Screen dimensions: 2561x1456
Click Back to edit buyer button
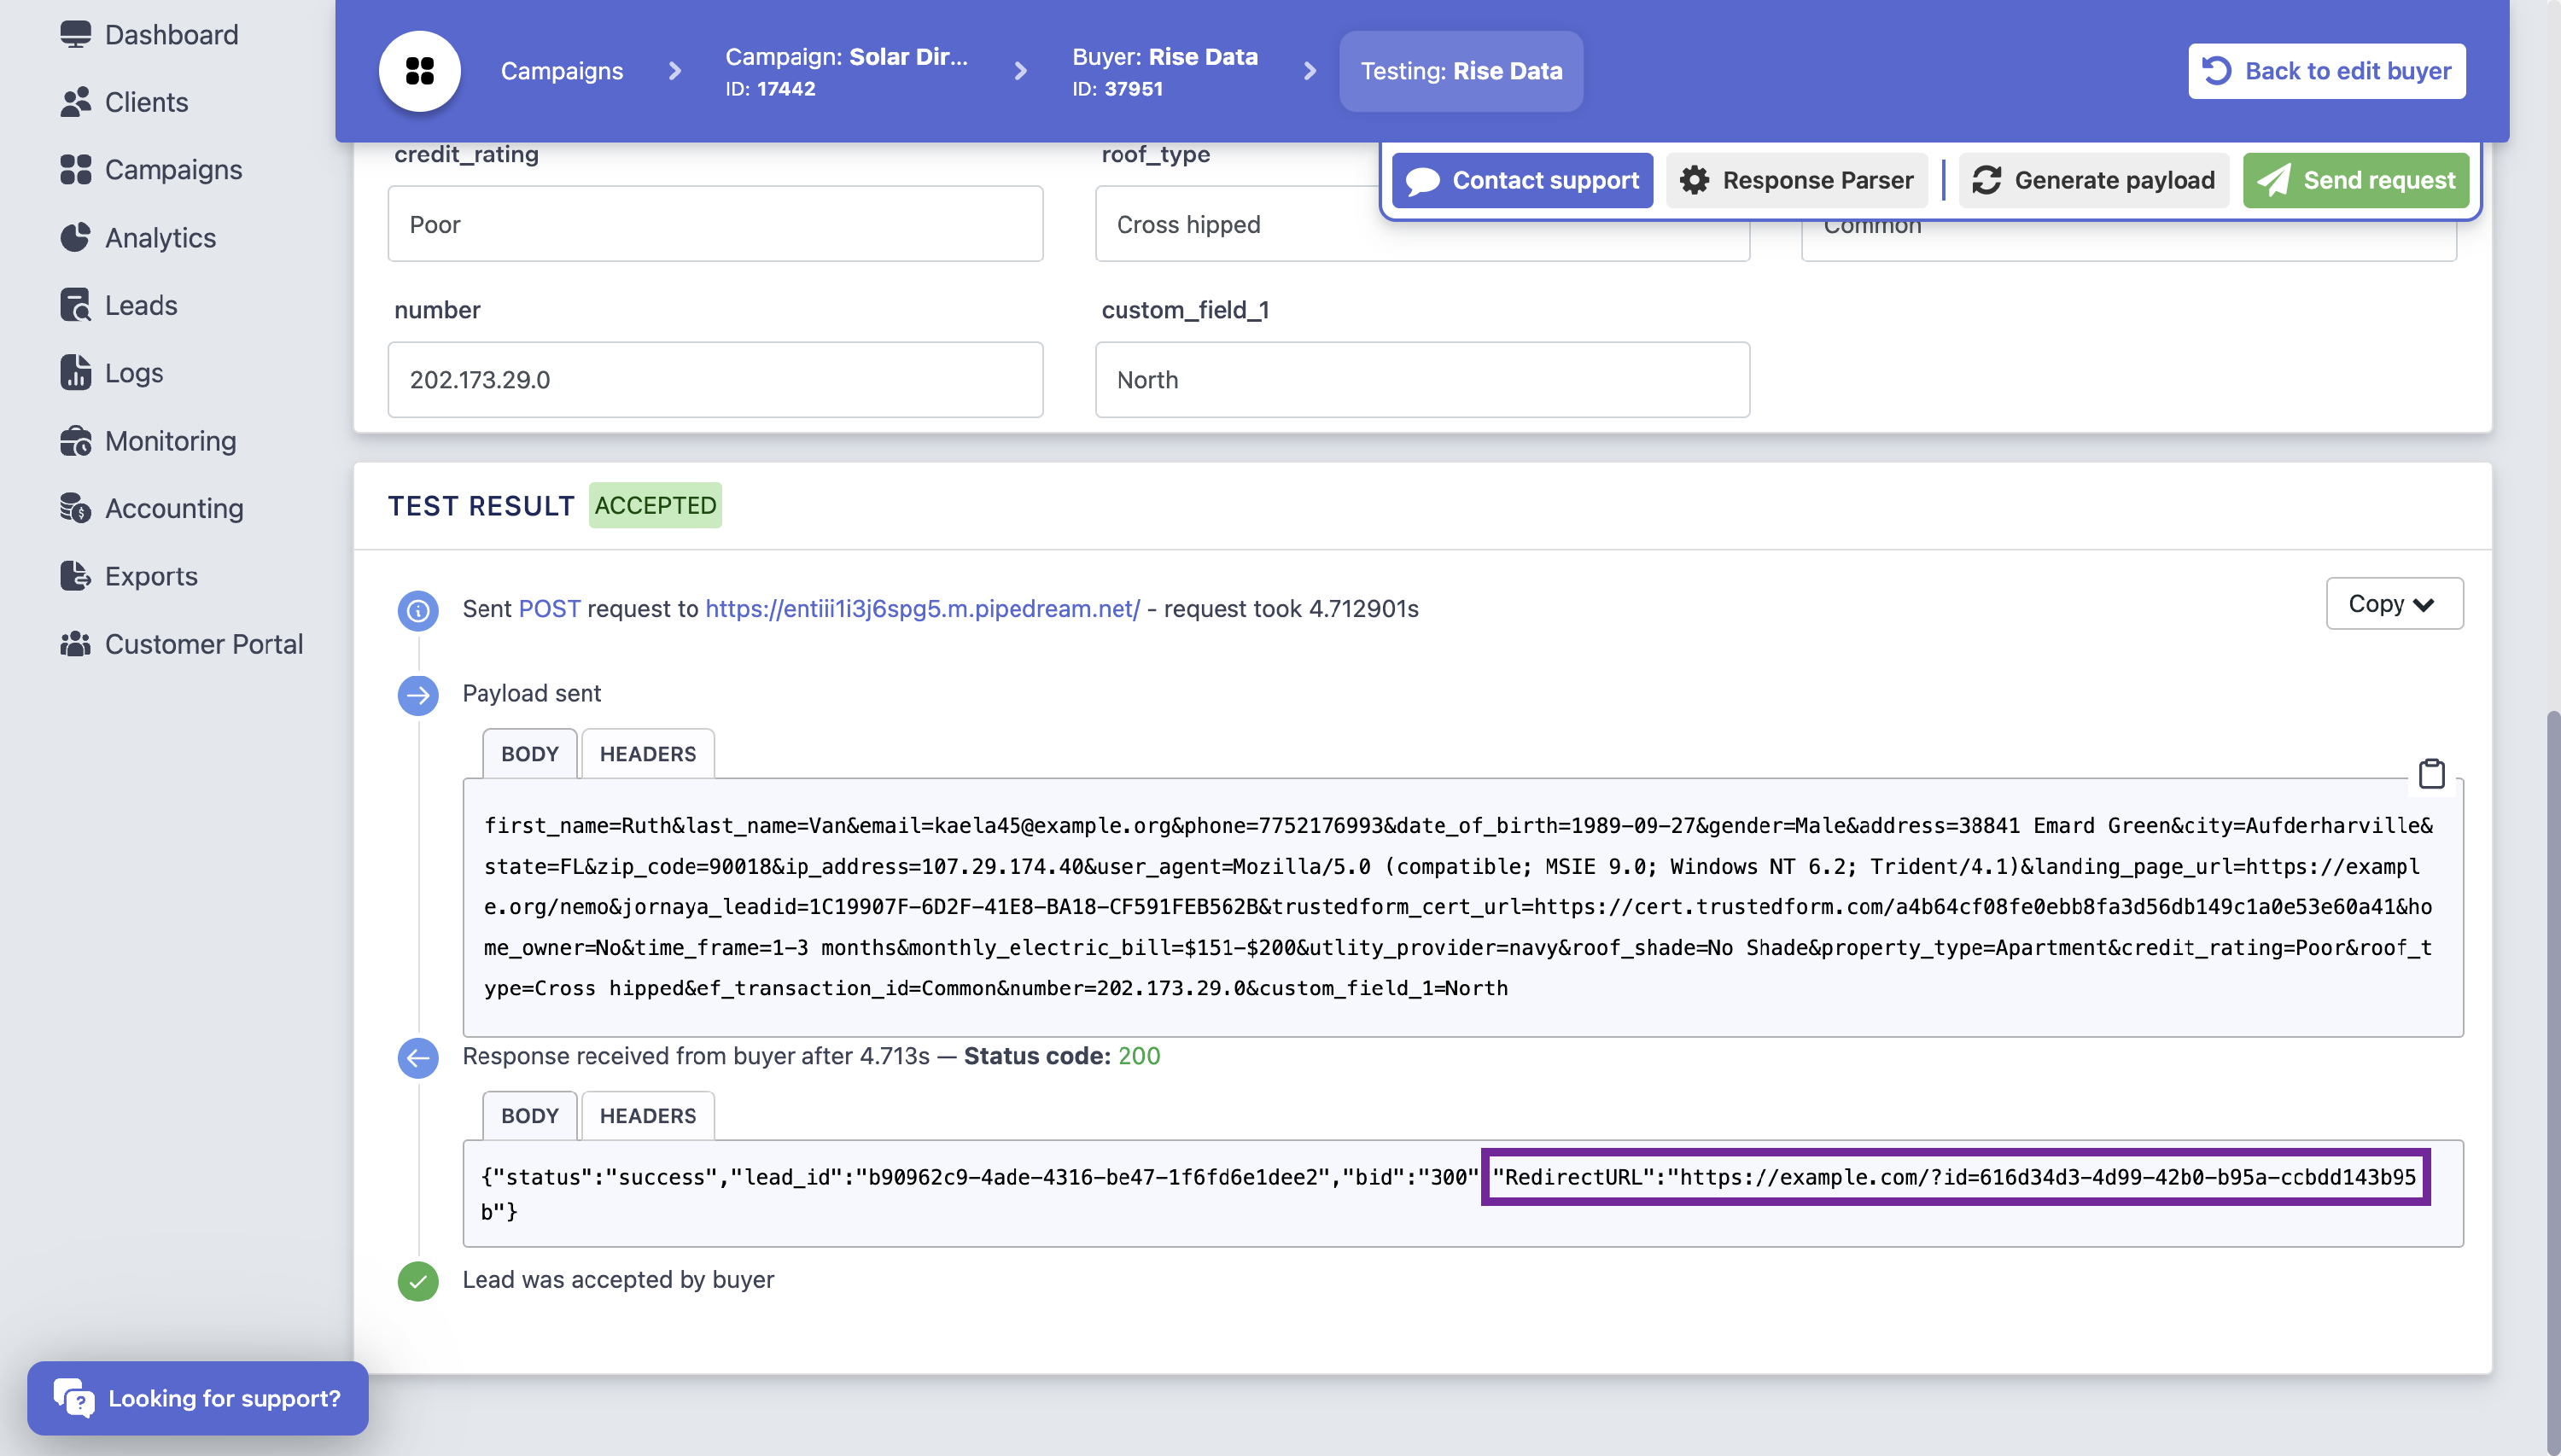coord(2326,71)
